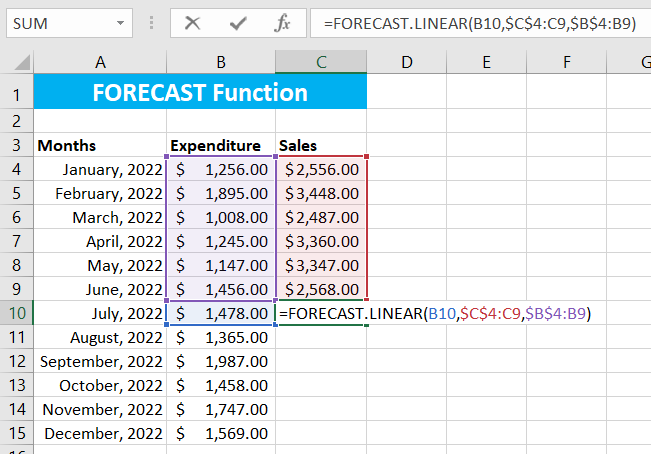Select the Sales header cell

(x=321, y=145)
